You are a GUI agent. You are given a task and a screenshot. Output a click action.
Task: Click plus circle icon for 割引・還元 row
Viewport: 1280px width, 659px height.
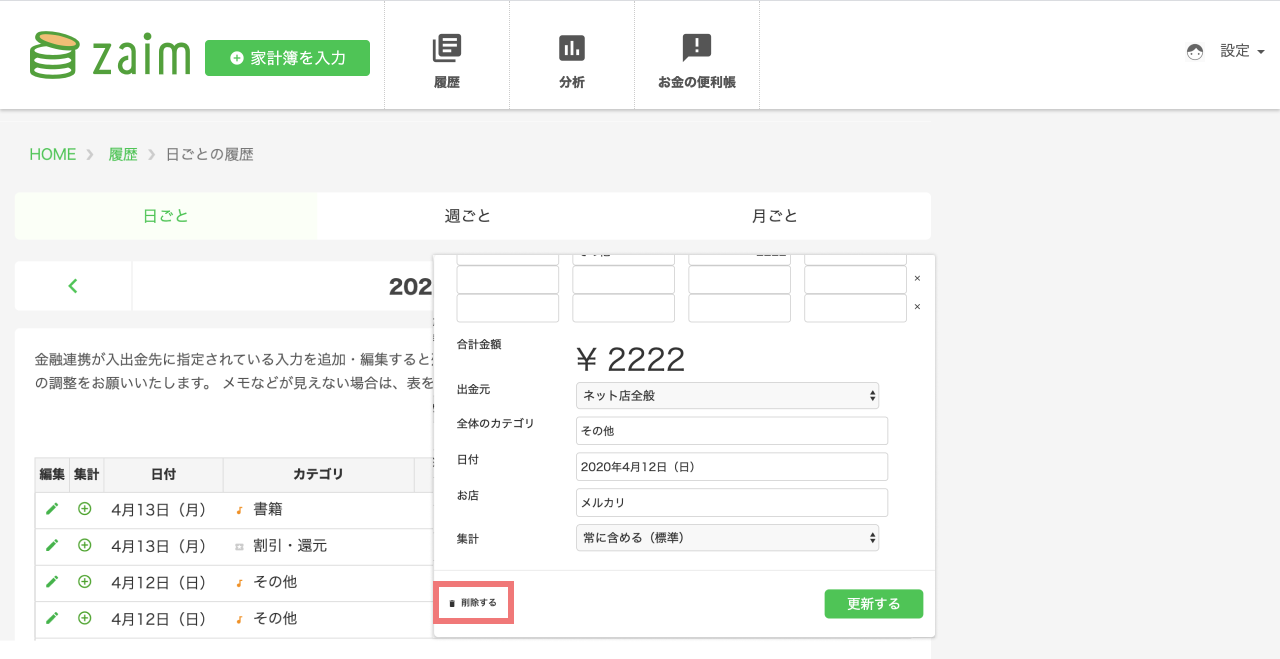[85, 545]
